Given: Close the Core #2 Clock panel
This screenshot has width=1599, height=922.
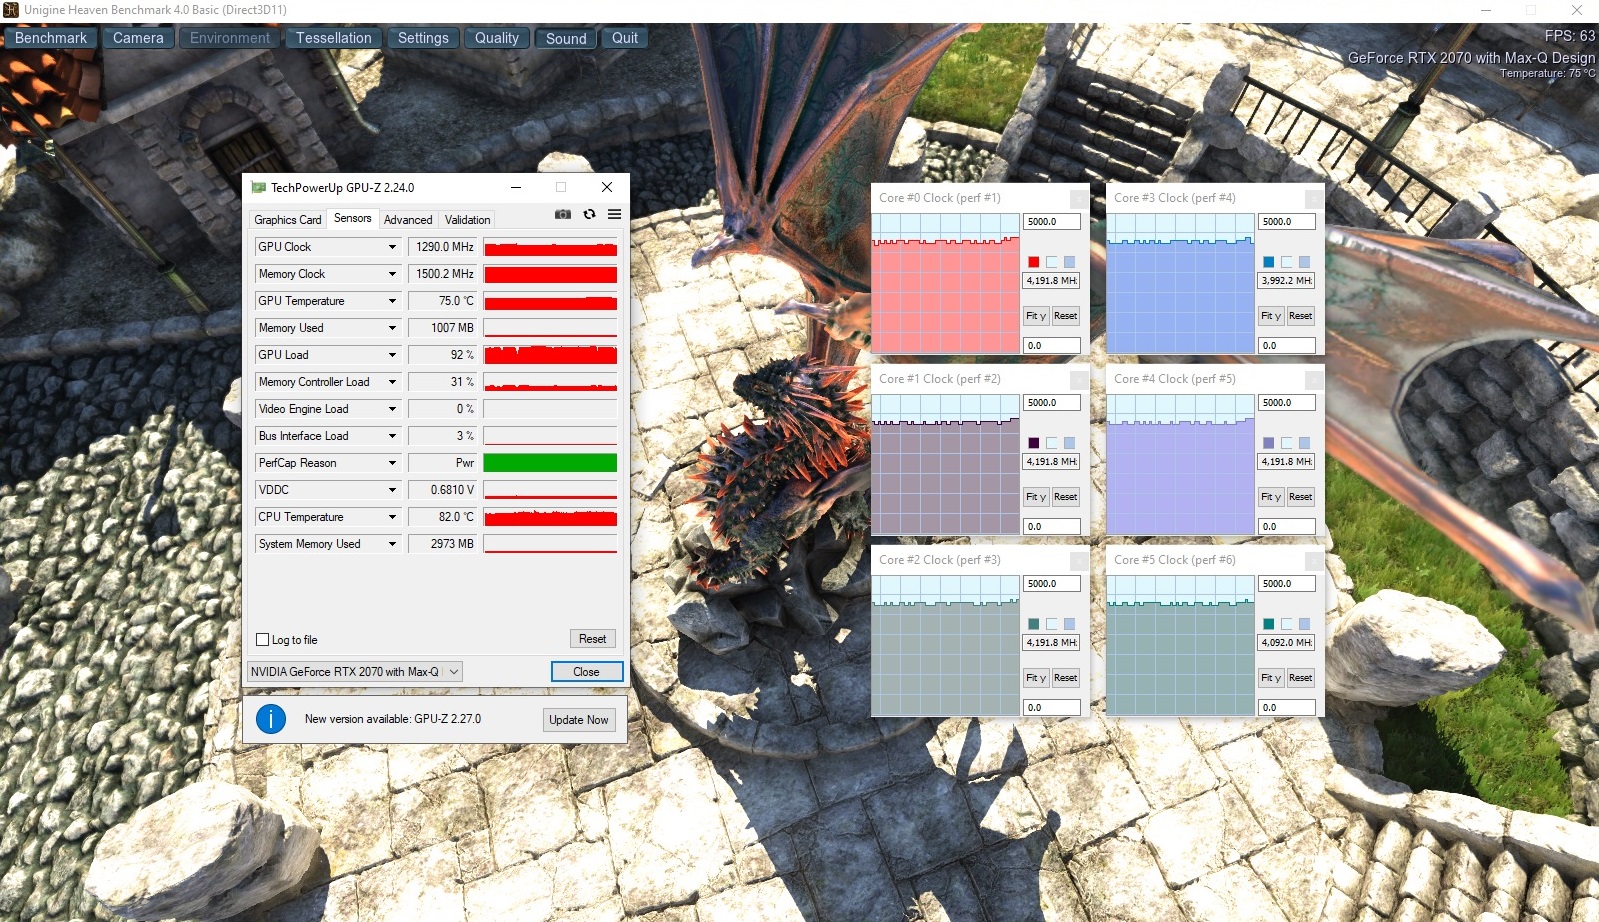Looking at the screenshot, I should [1079, 560].
